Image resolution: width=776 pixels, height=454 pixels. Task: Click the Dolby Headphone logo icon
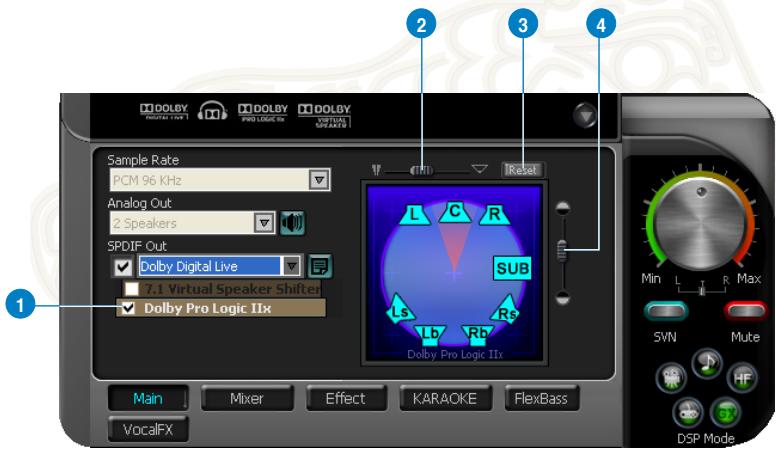tap(212, 111)
